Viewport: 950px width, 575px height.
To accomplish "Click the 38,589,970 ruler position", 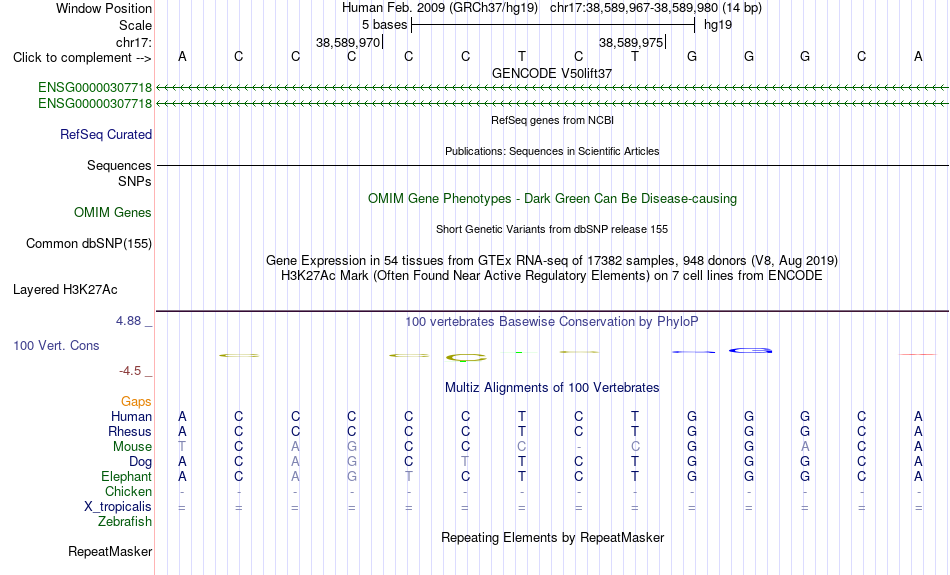I will [x=348, y=42].
